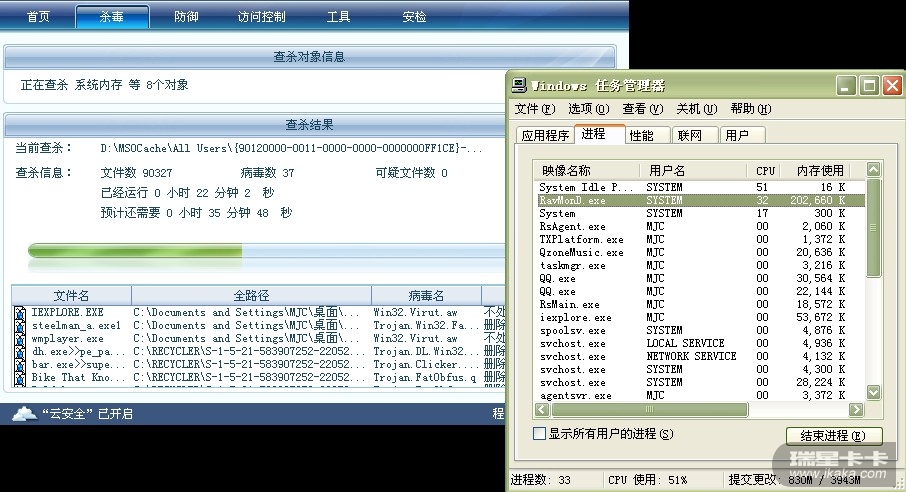Sort scan results by 文件名 column
This screenshot has width=906, height=492.
coord(72,295)
